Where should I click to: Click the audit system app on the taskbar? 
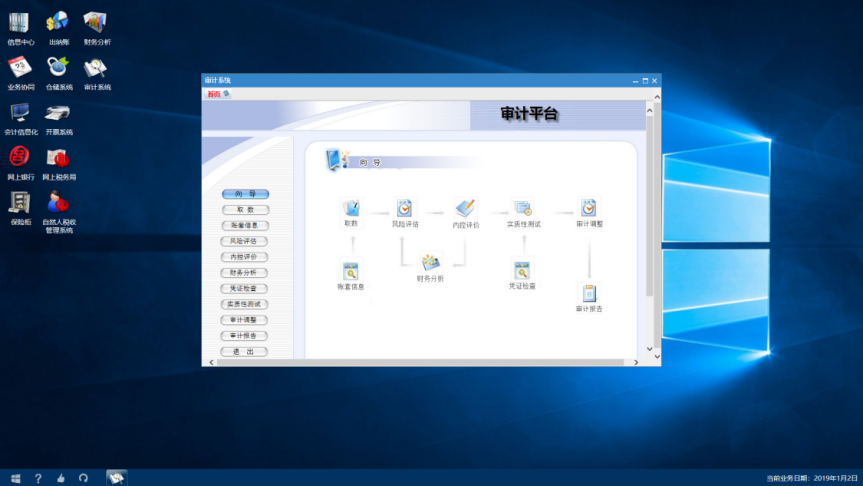[116, 478]
